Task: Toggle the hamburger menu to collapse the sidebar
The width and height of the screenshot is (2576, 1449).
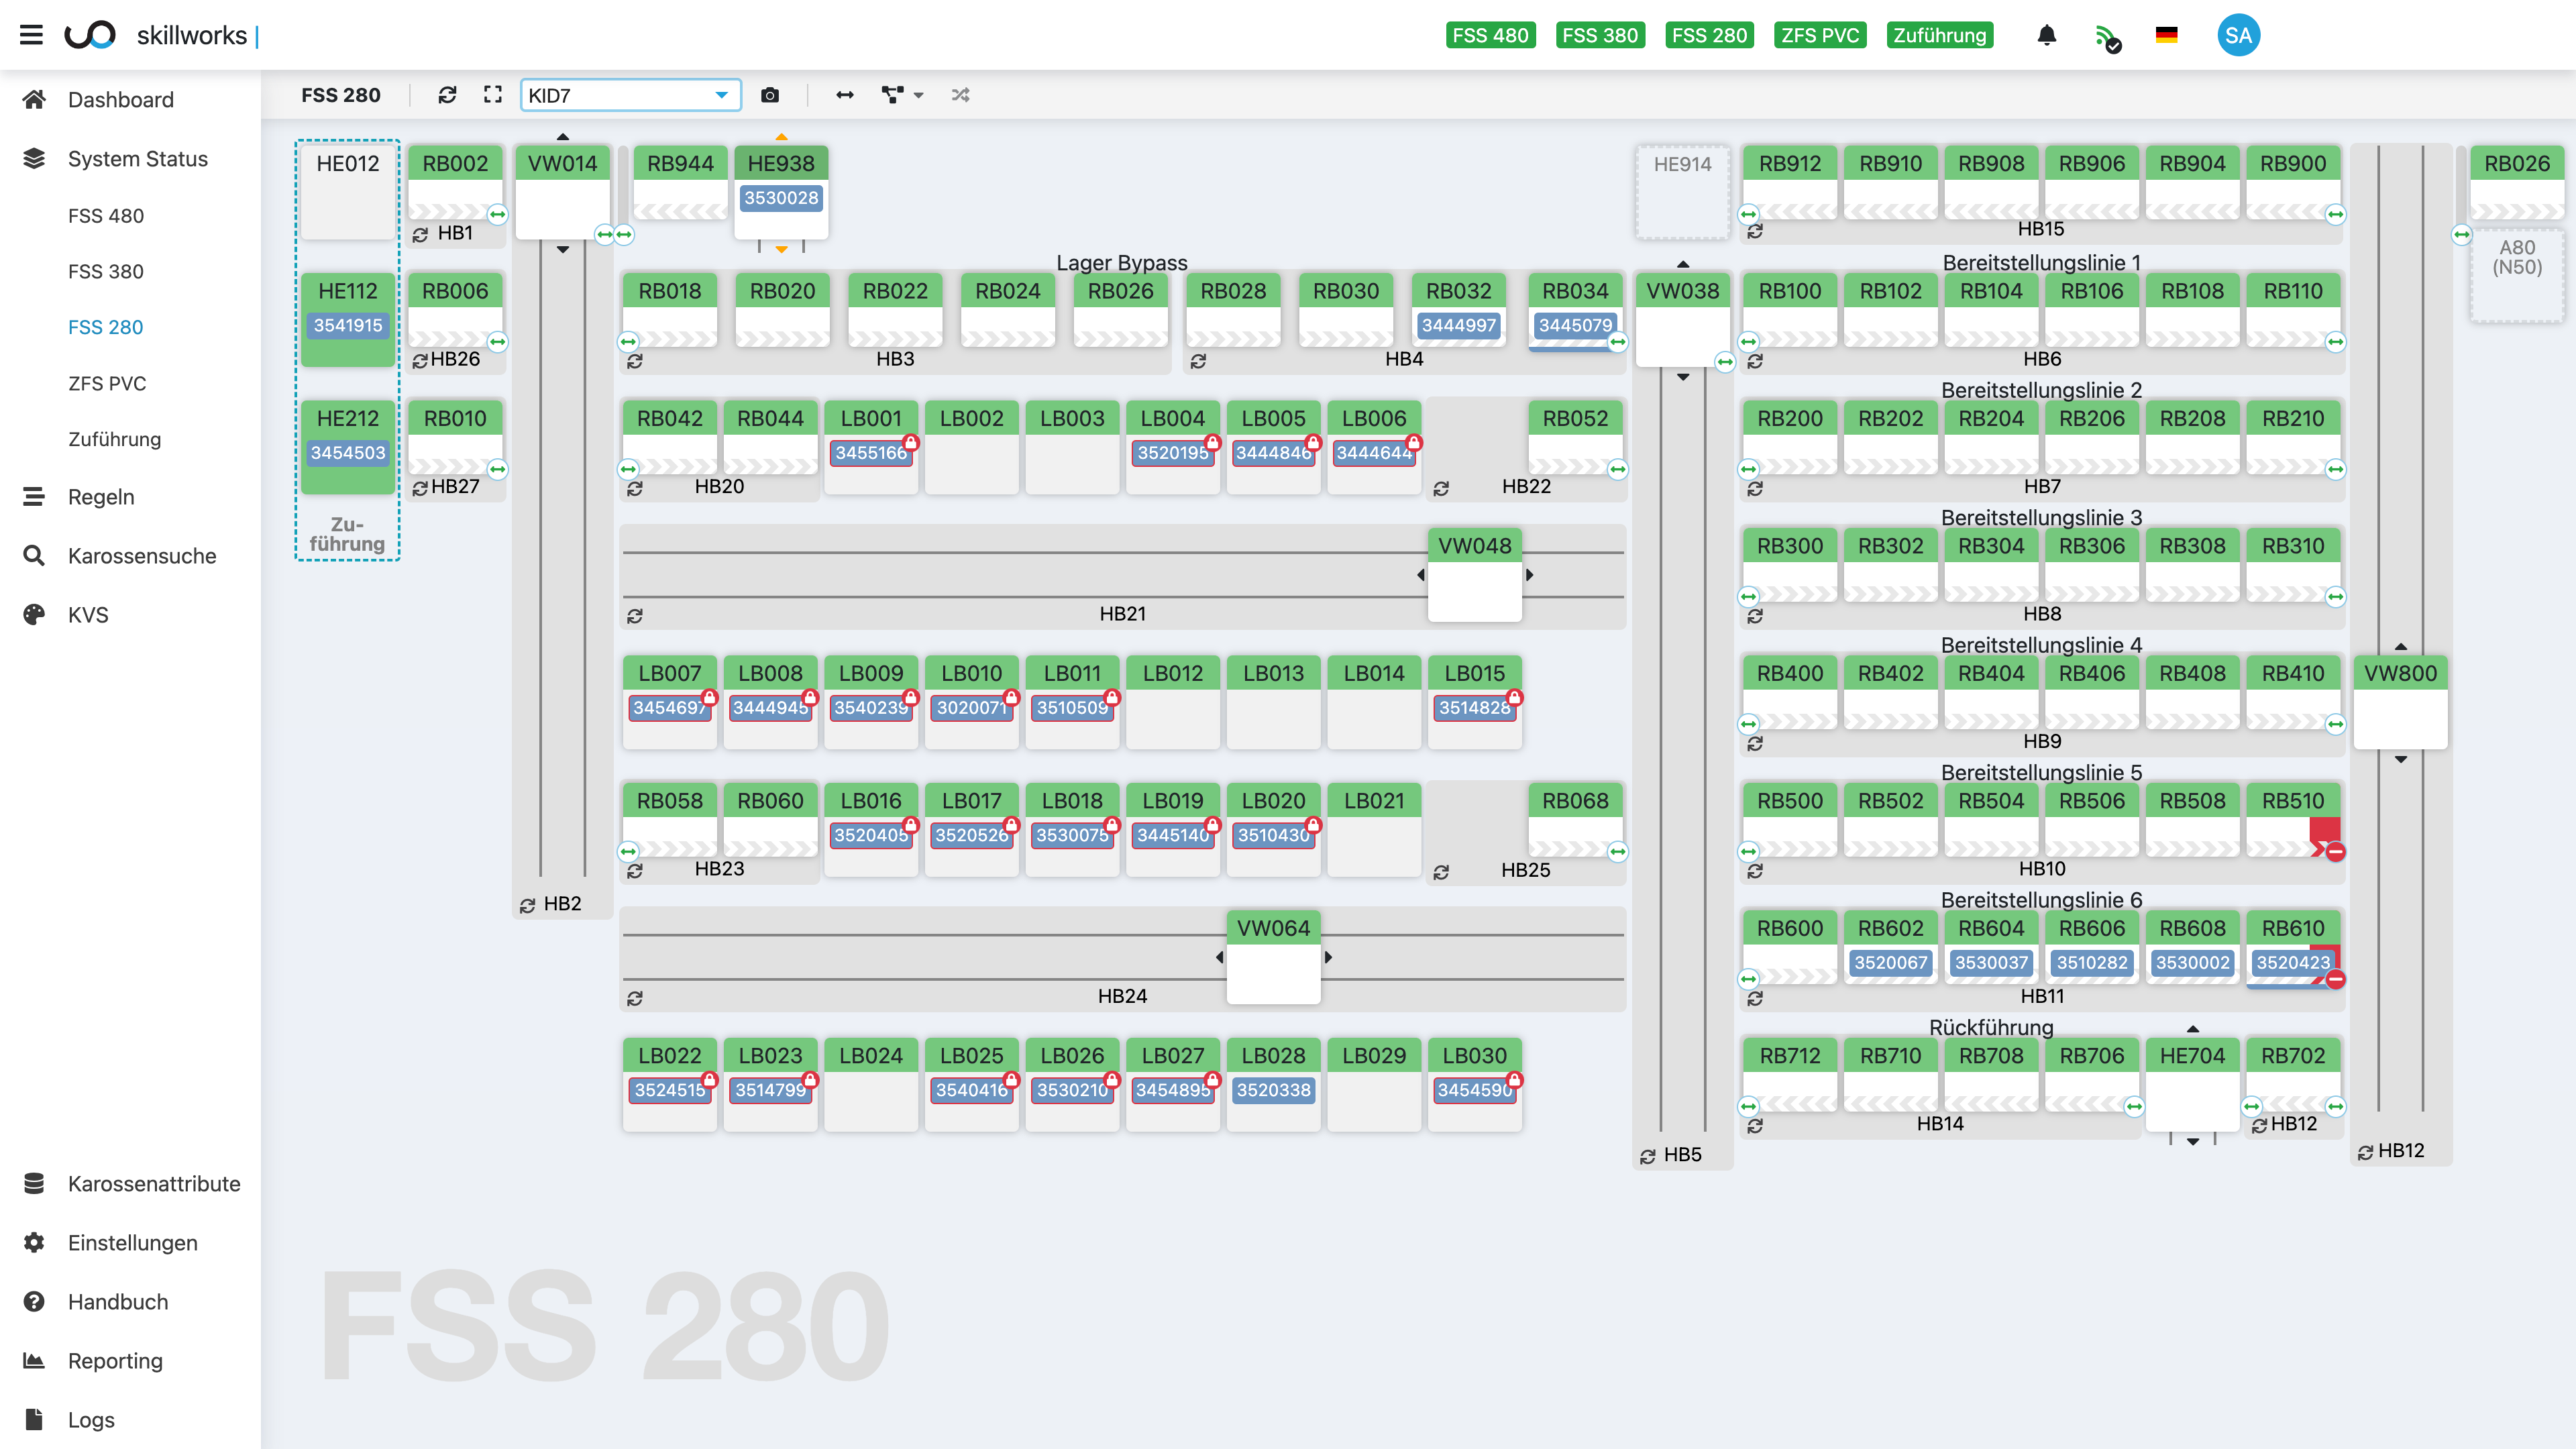Action: pos(32,35)
